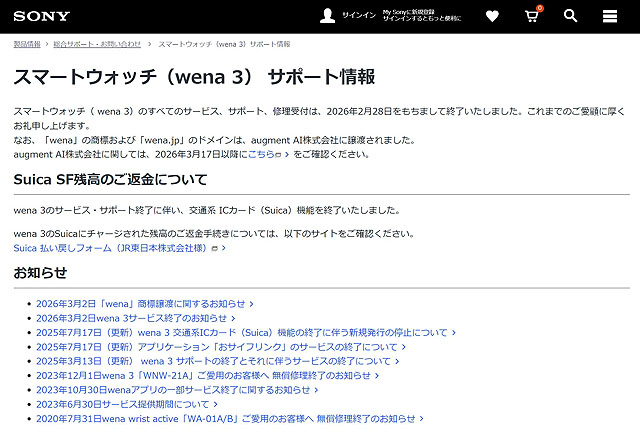Screen dimensions: 640x431
Task: Open the search magnifier icon
Action: click(571, 16)
